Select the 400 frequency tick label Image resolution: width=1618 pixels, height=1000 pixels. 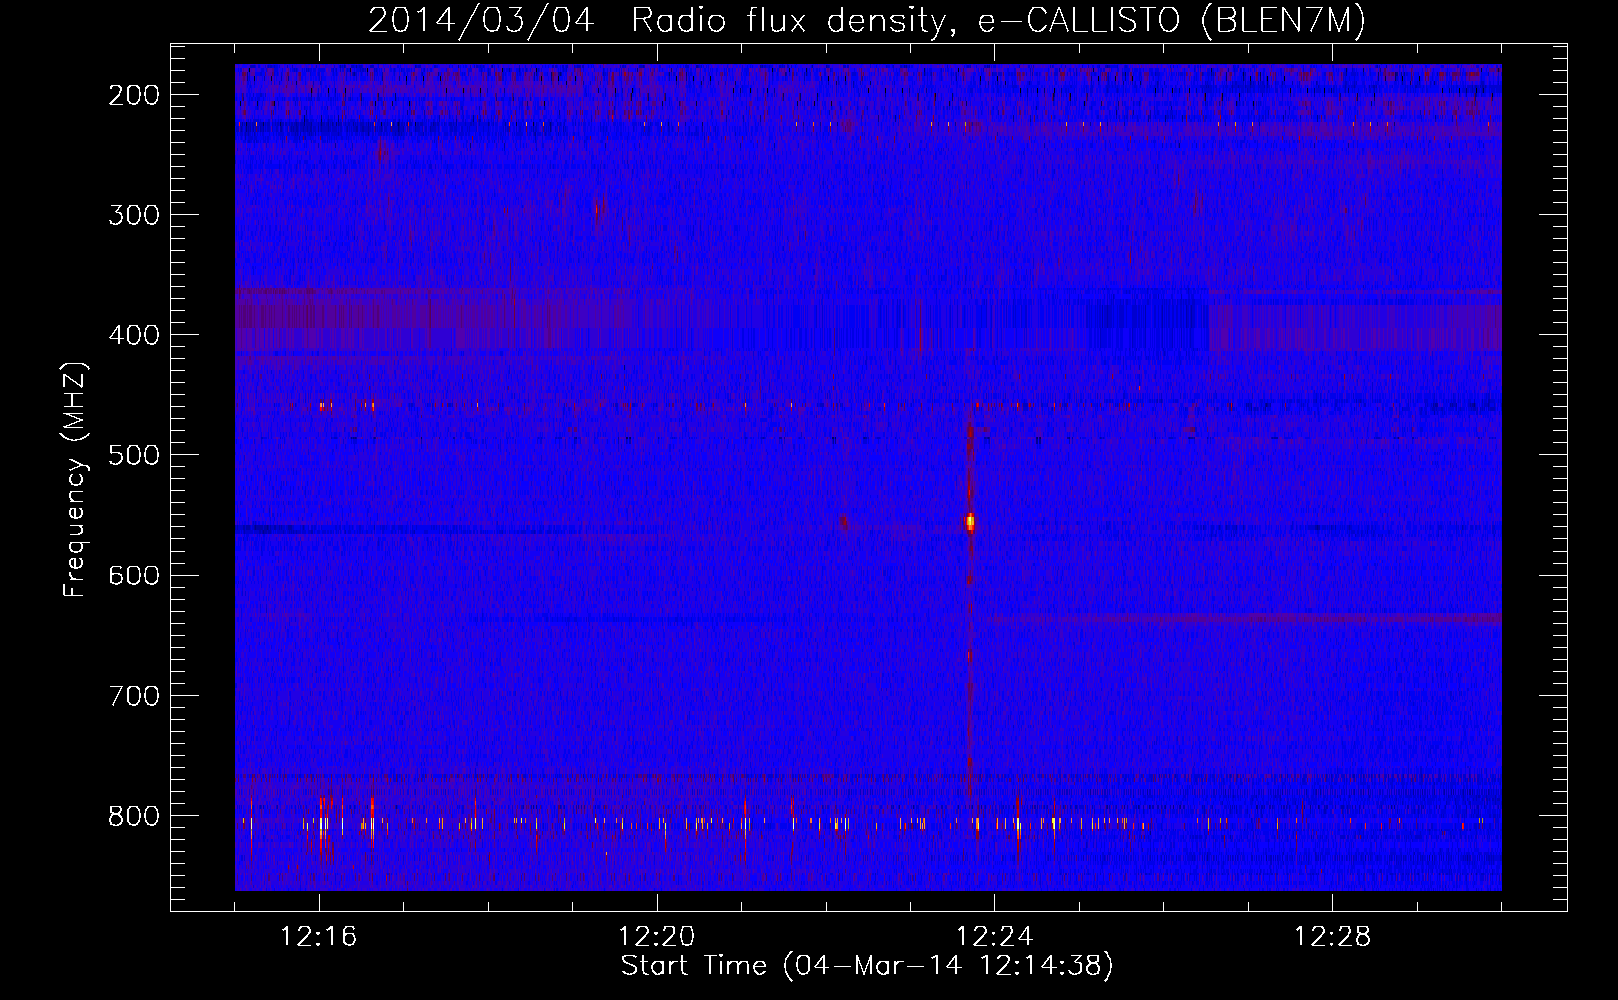pos(134,335)
